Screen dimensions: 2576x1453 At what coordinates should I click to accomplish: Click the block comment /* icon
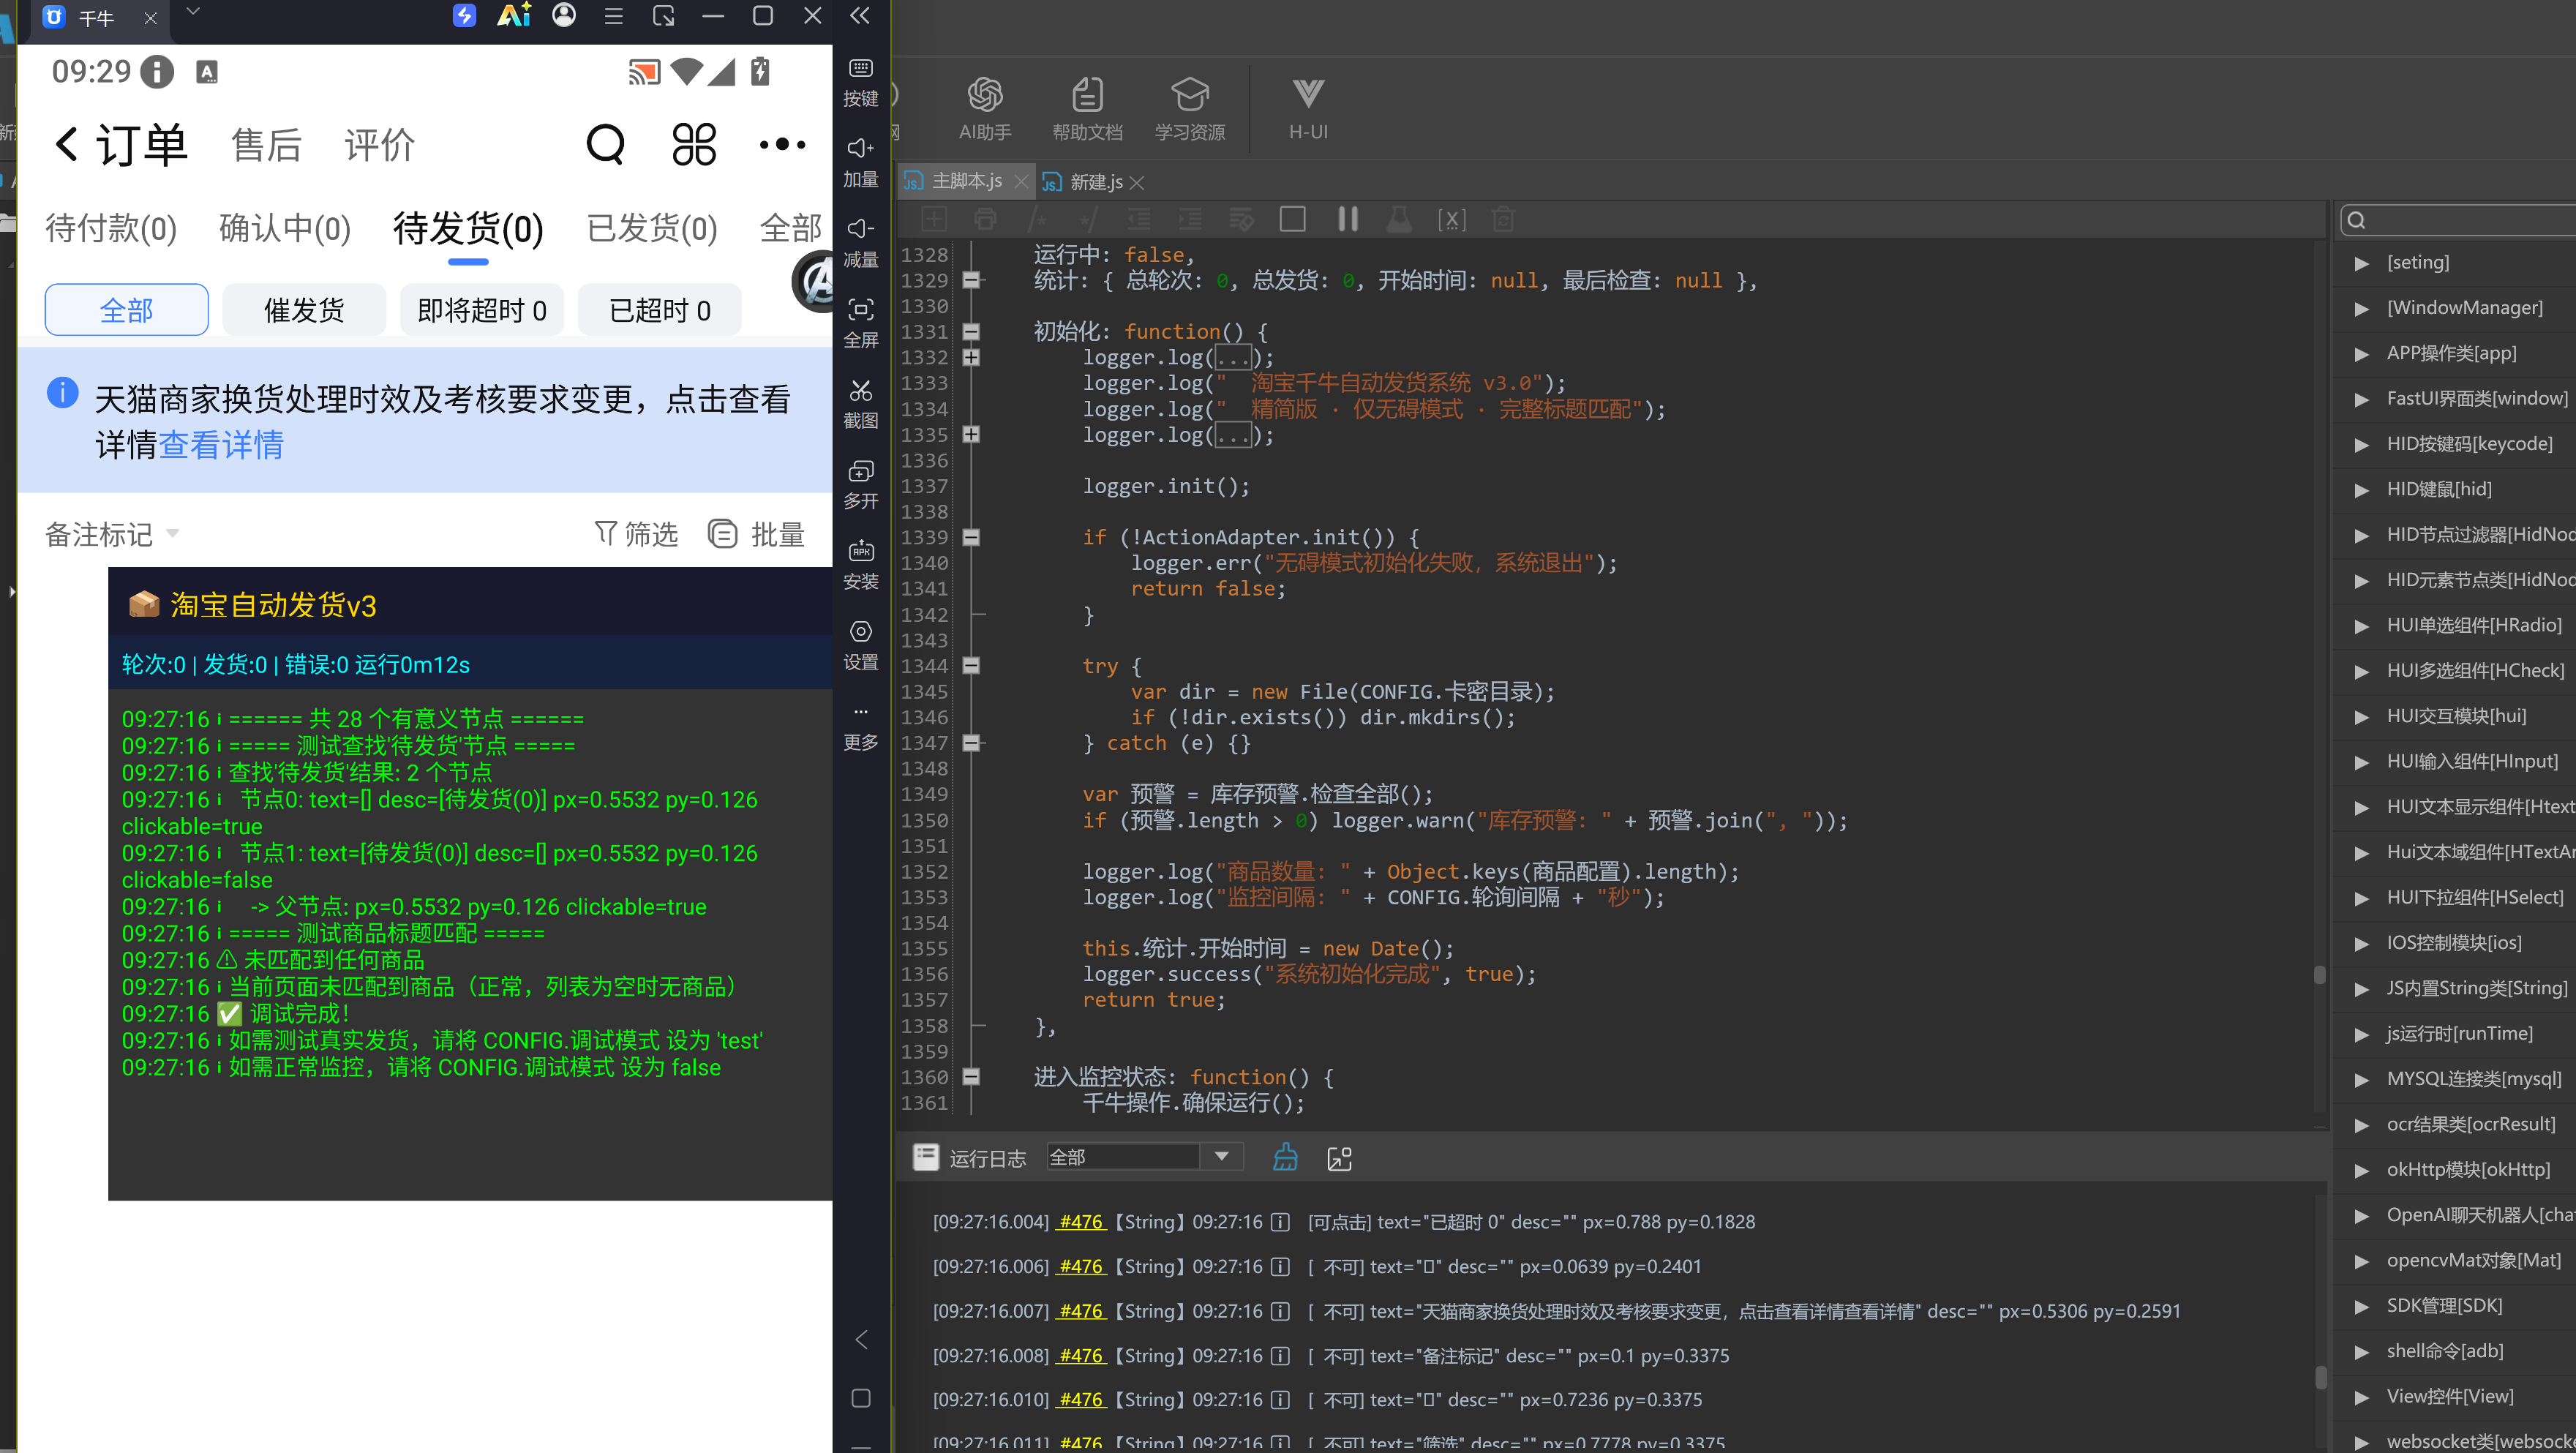[x=1037, y=219]
